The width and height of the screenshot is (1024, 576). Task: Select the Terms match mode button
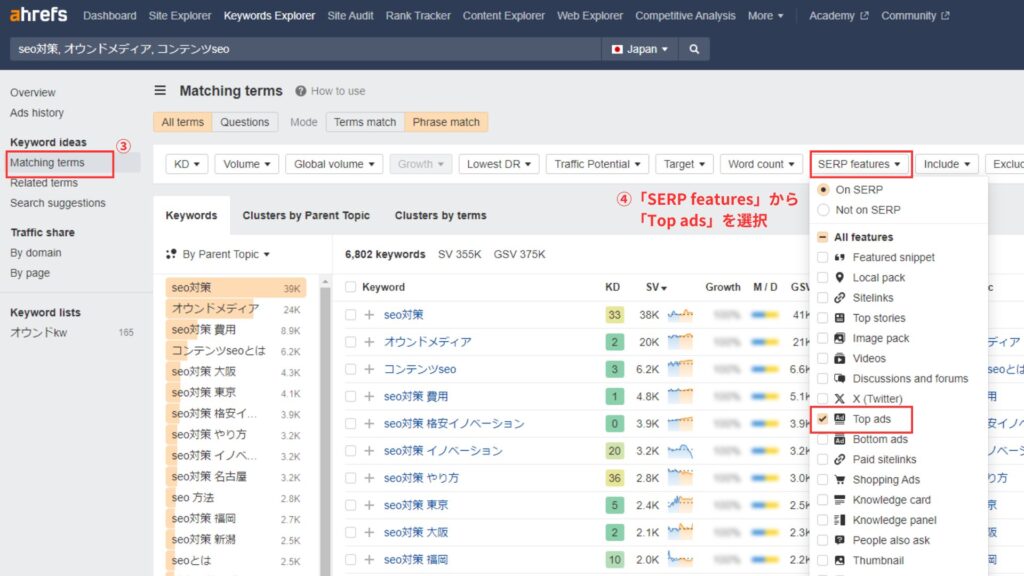pos(365,122)
